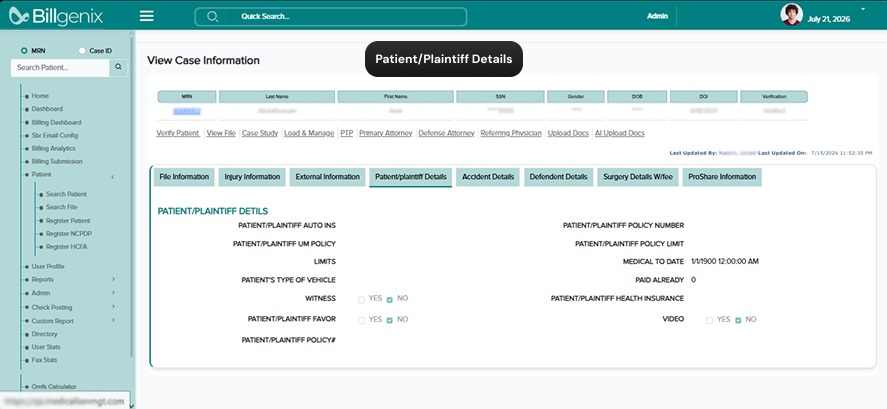Screen dimensions: 887x409
Task: Open Register NCPDP submenu item
Action: pyautogui.click(x=68, y=234)
